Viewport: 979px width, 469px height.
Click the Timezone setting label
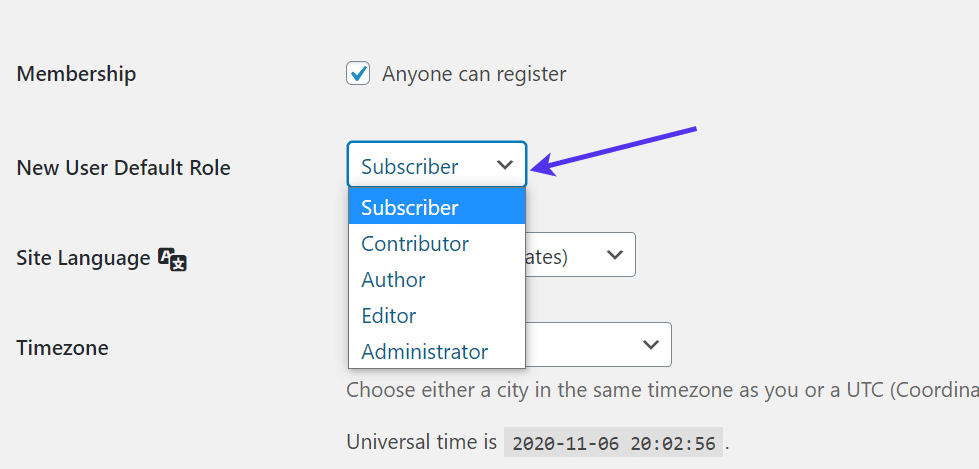(x=62, y=348)
